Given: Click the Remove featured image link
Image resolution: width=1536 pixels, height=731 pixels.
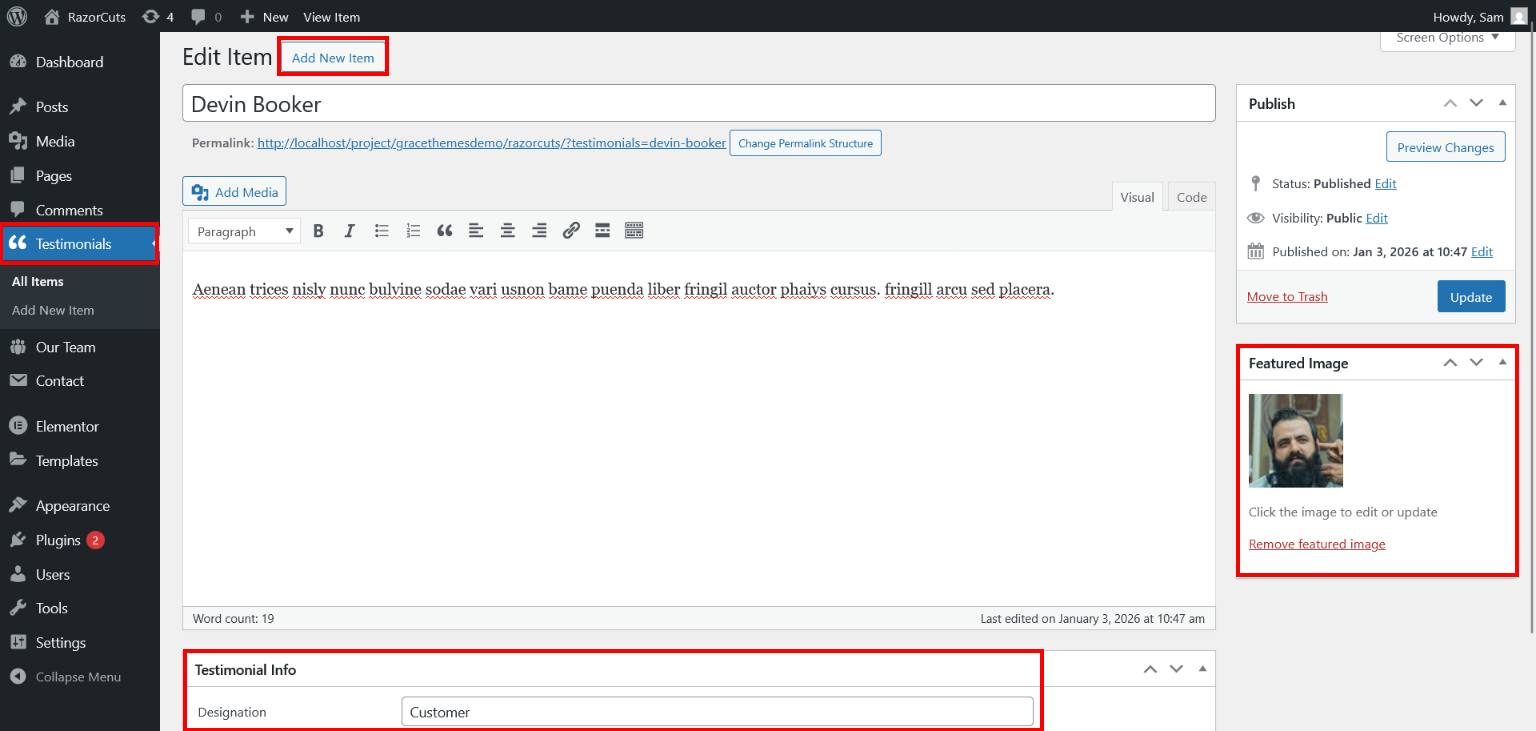Looking at the screenshot, I should click(x=1317, y=544).
